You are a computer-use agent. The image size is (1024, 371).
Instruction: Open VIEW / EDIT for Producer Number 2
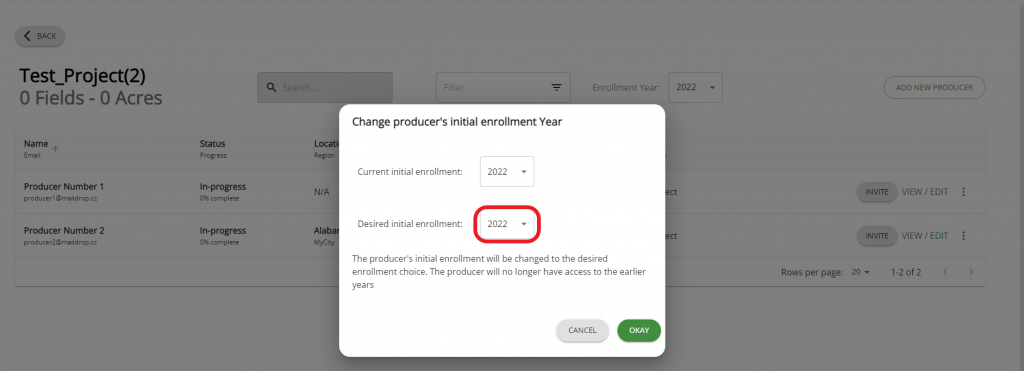[925, 236]
